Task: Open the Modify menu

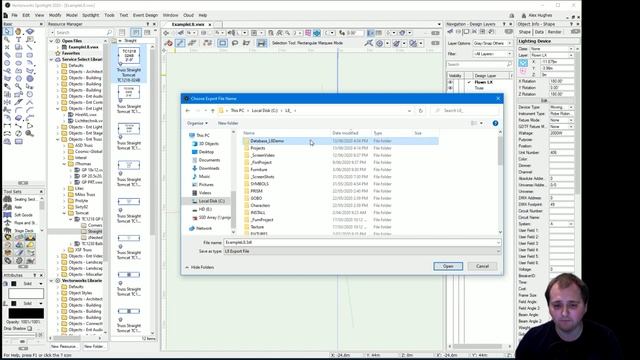Action: click(55, 15)
